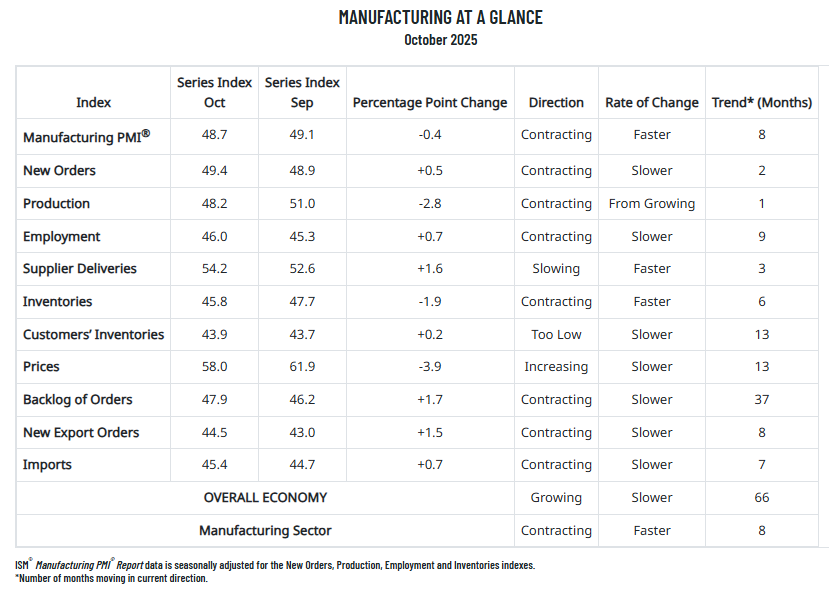Click the Direction column header
829x589 pixels.
(x=556, y=103)
